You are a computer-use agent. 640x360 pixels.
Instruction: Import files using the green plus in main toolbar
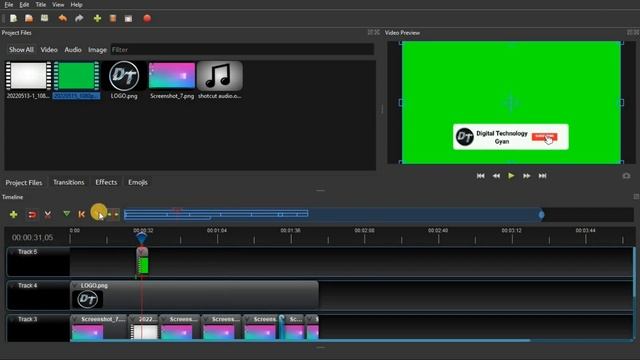click(97, 18)
